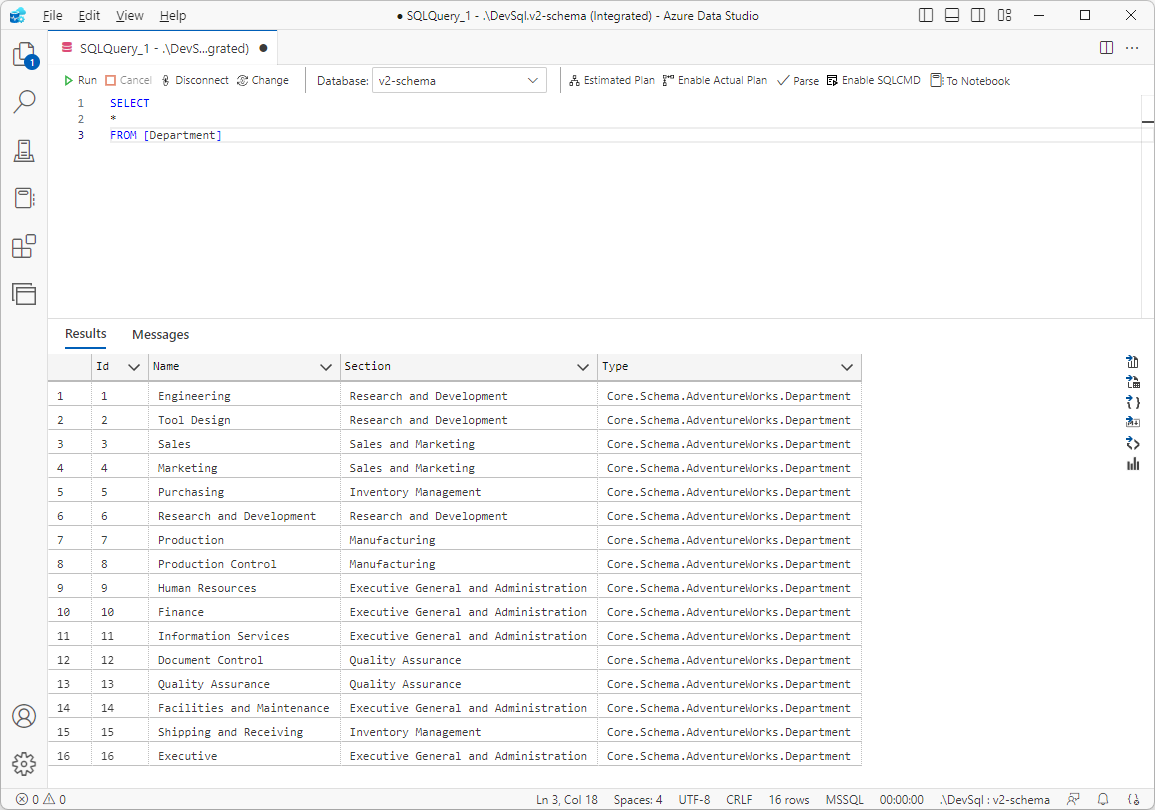
Task: Open the editor More Actions ellipsis
Action: point(1132,48)
